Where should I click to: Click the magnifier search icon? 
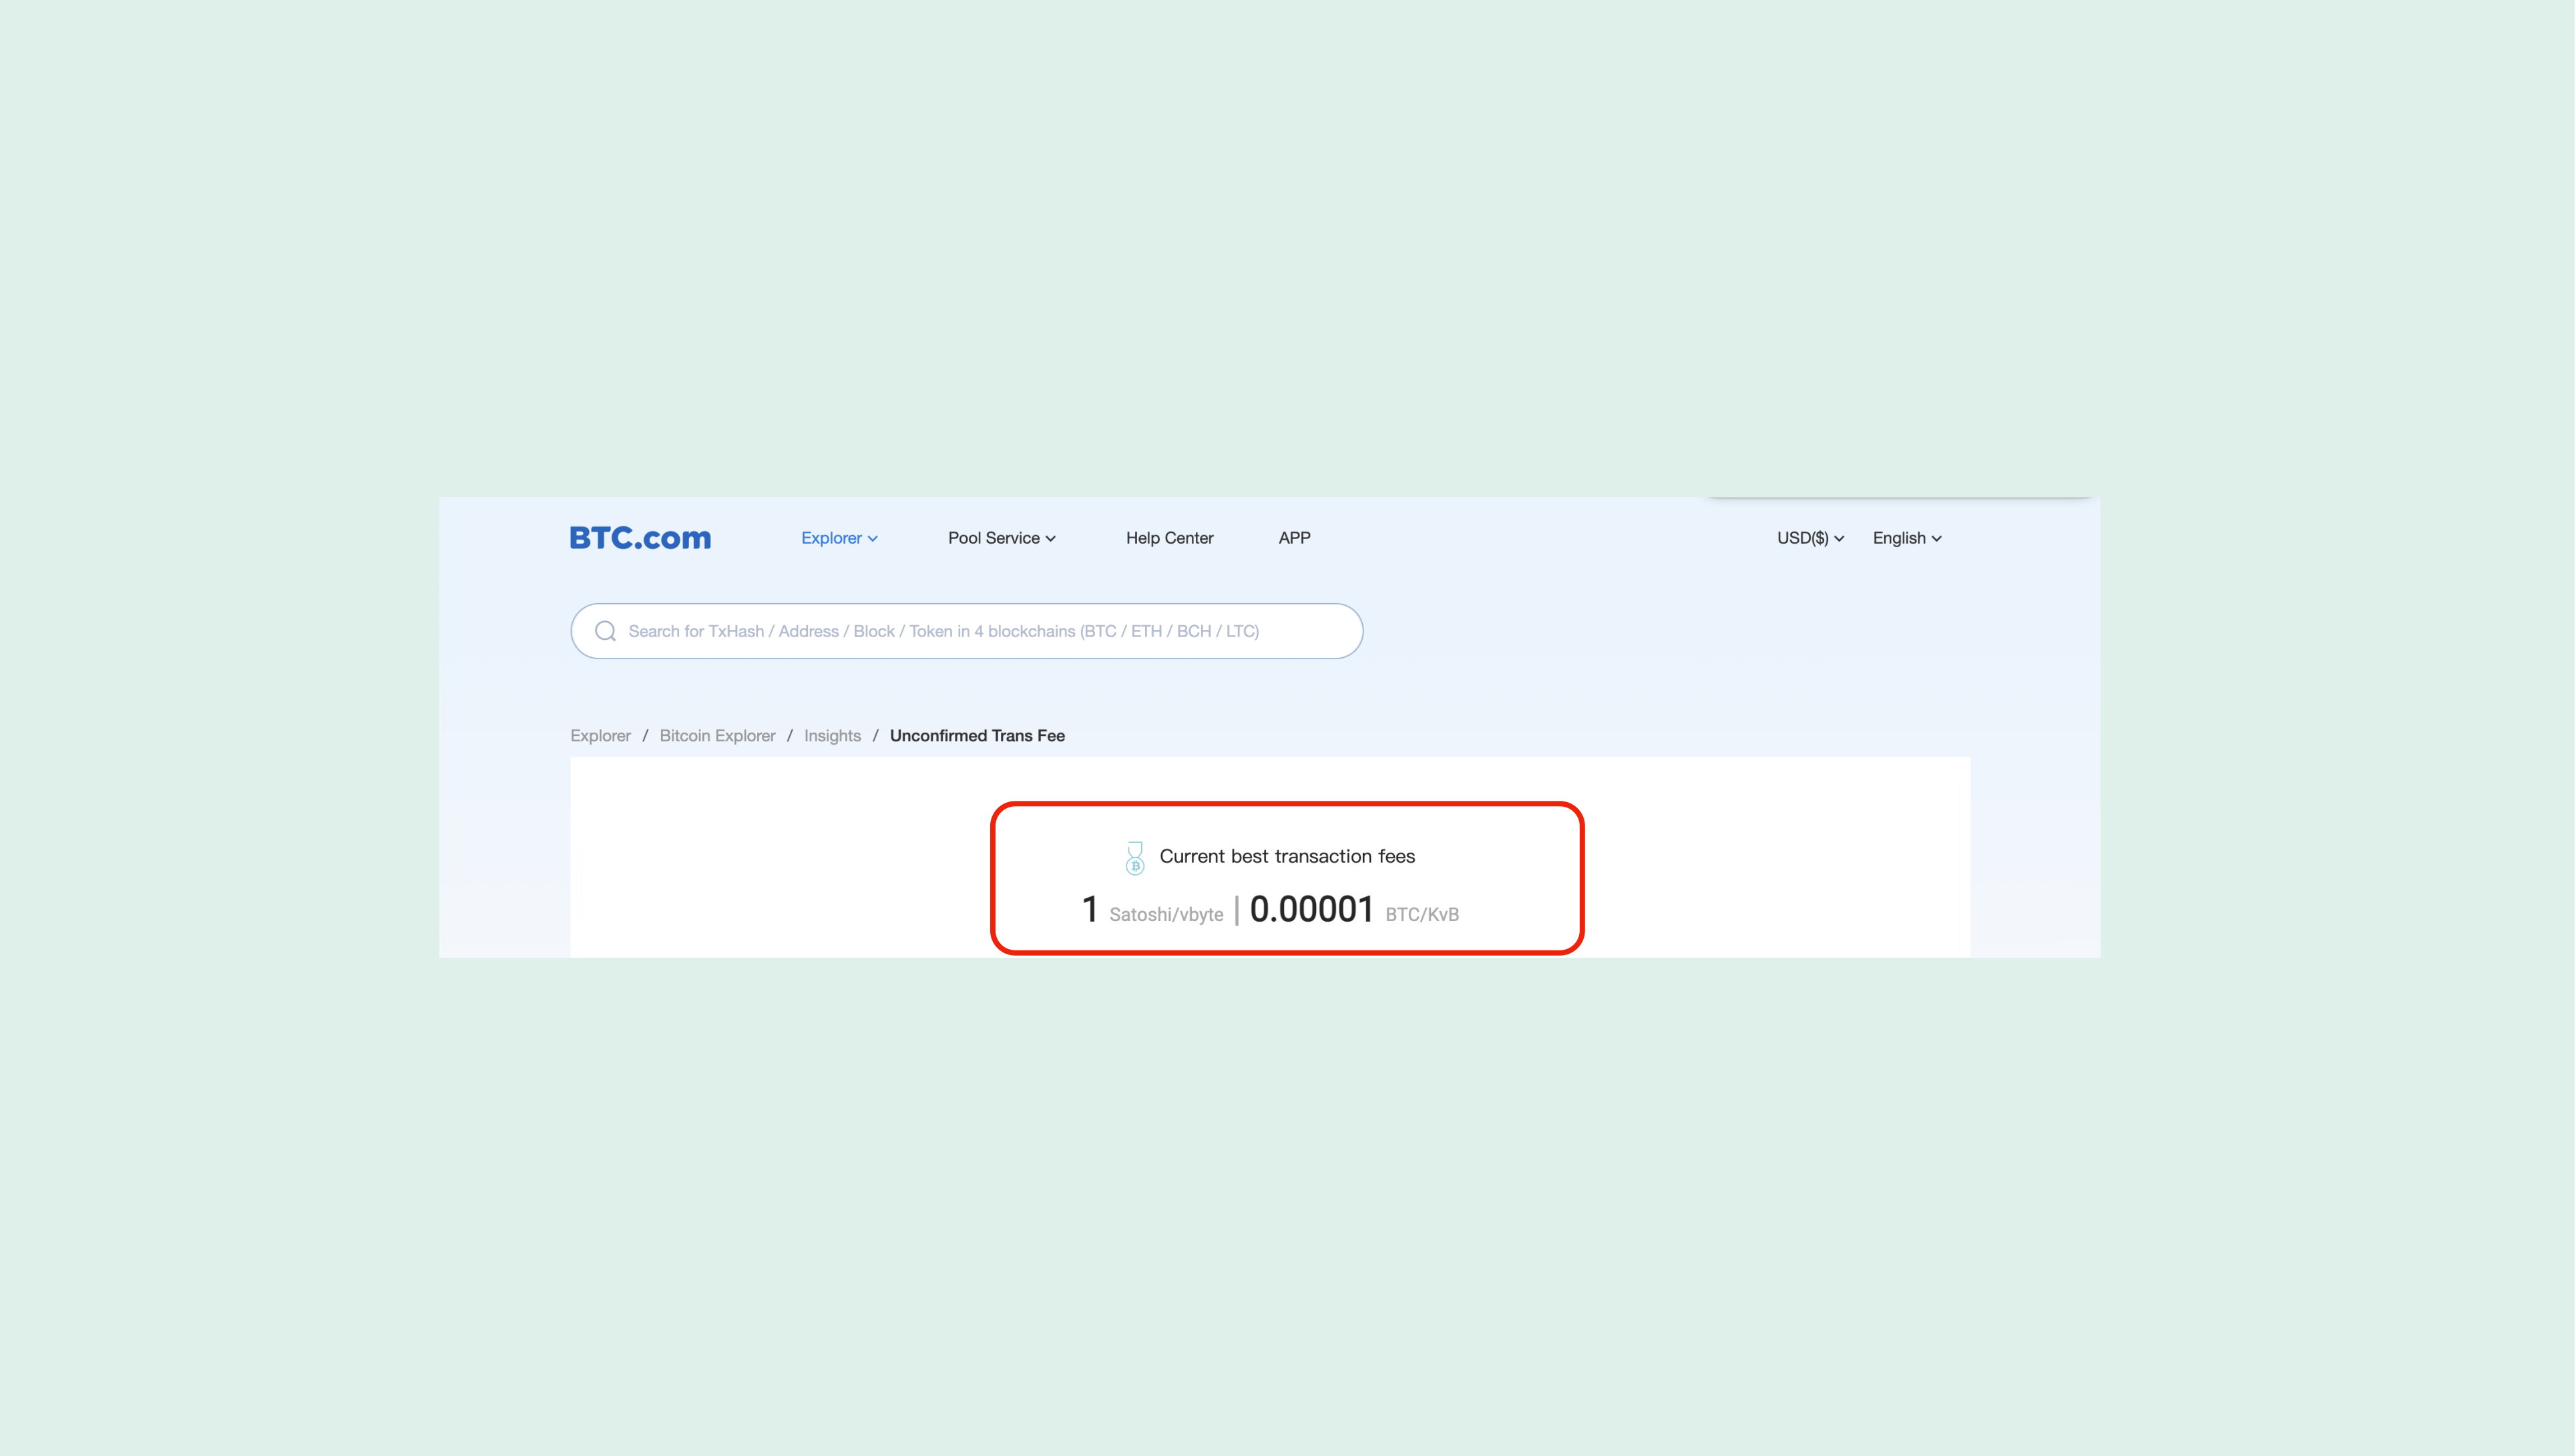[x=605, y=631]
